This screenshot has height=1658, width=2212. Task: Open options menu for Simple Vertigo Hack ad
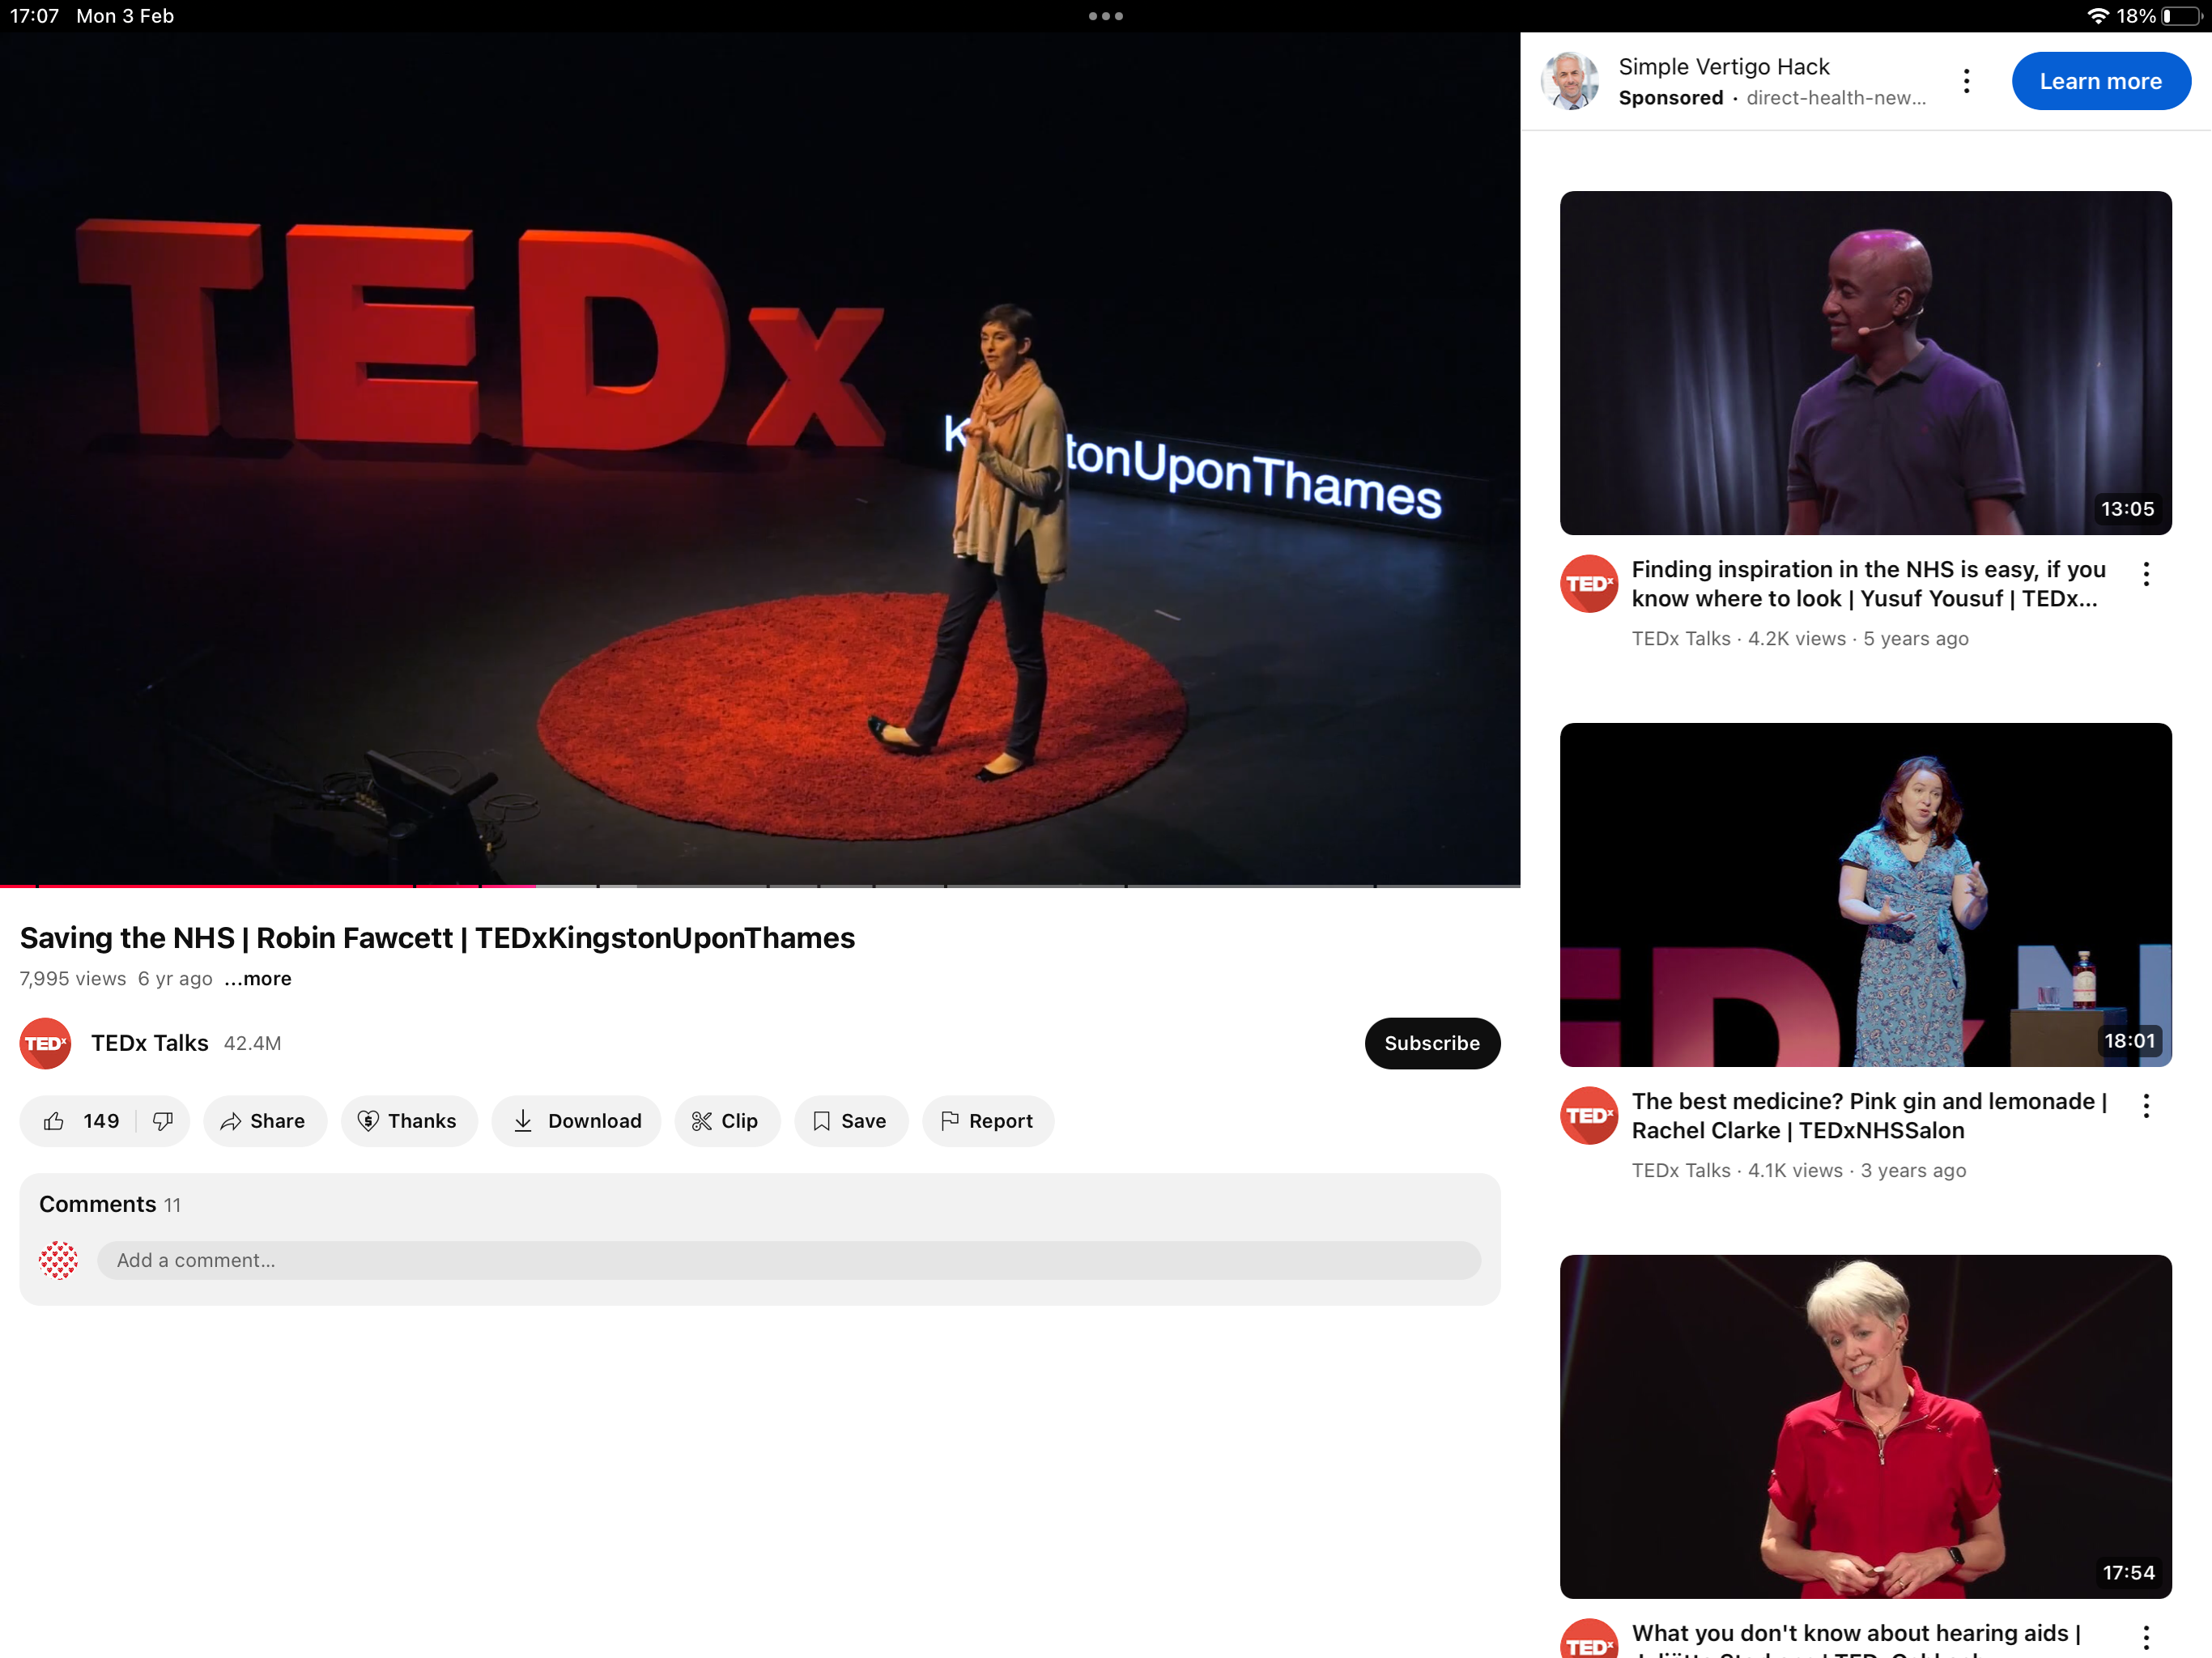(1967, 81)
